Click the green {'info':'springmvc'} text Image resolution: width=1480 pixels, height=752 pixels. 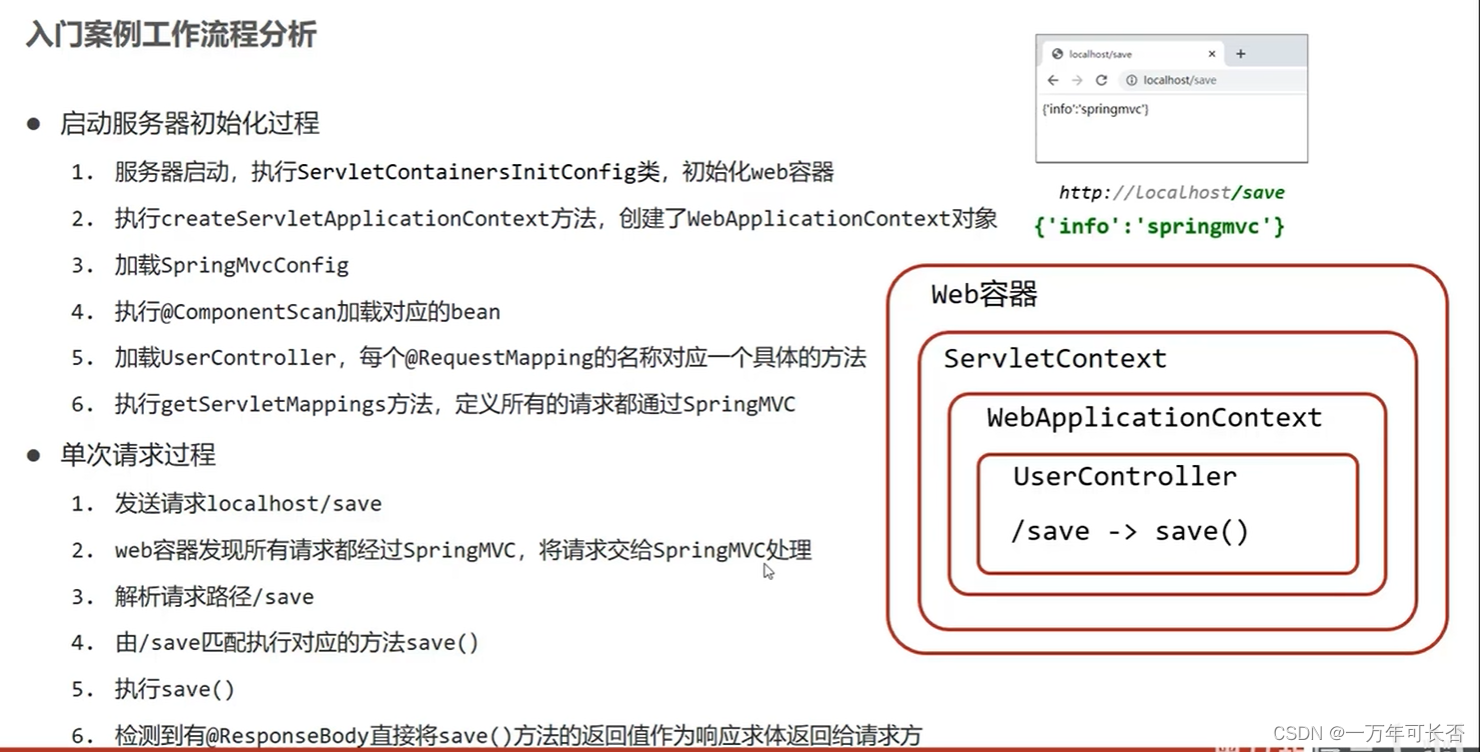tap(1159, 227)
